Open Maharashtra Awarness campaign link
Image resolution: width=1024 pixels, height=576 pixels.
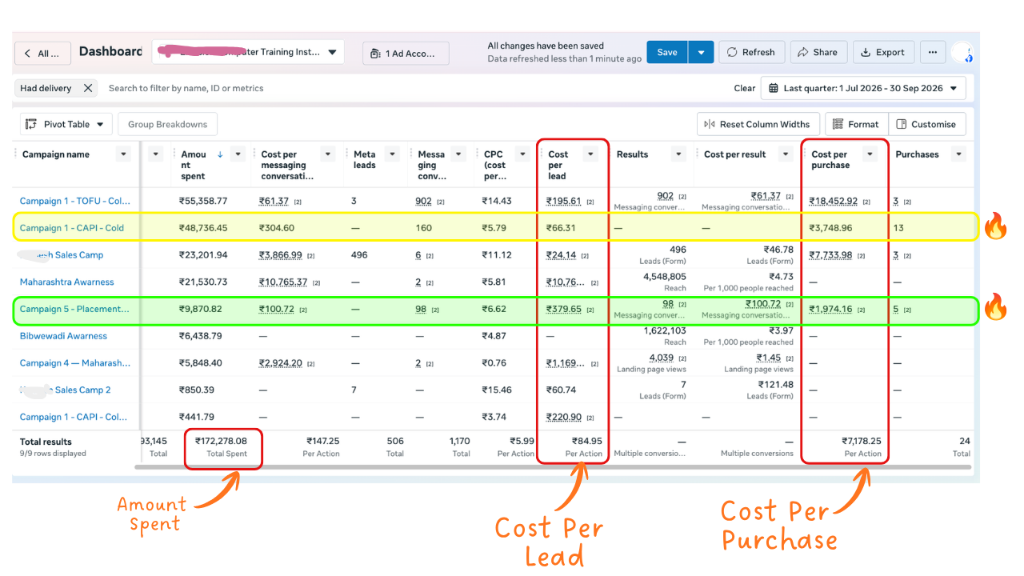(67, 282)
